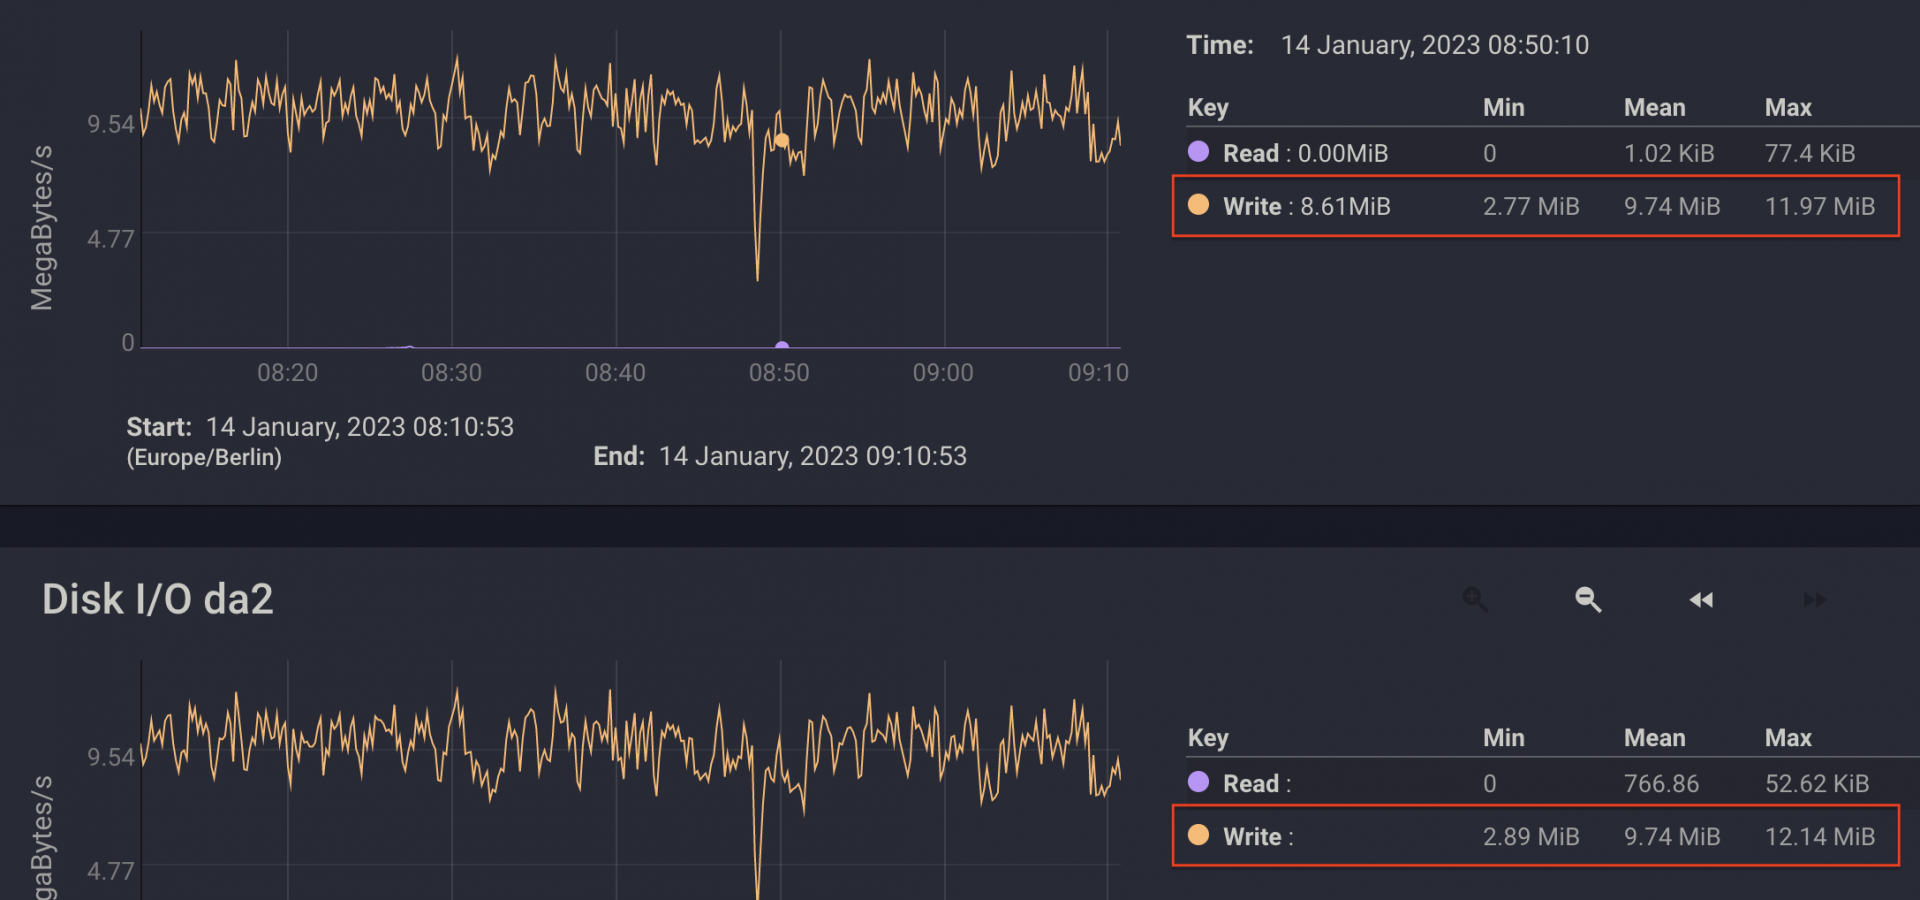This screenshot has height=900, width=1920.
Task: Toggle the Write : 8.61MiB series label
Action: point(1306,206)
